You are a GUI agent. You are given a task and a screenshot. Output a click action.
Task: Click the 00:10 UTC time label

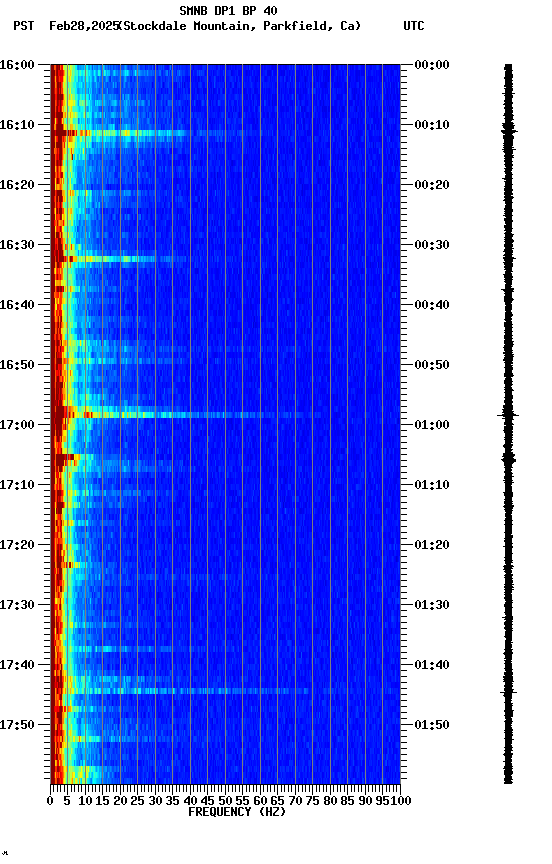[x=432, y=125]
